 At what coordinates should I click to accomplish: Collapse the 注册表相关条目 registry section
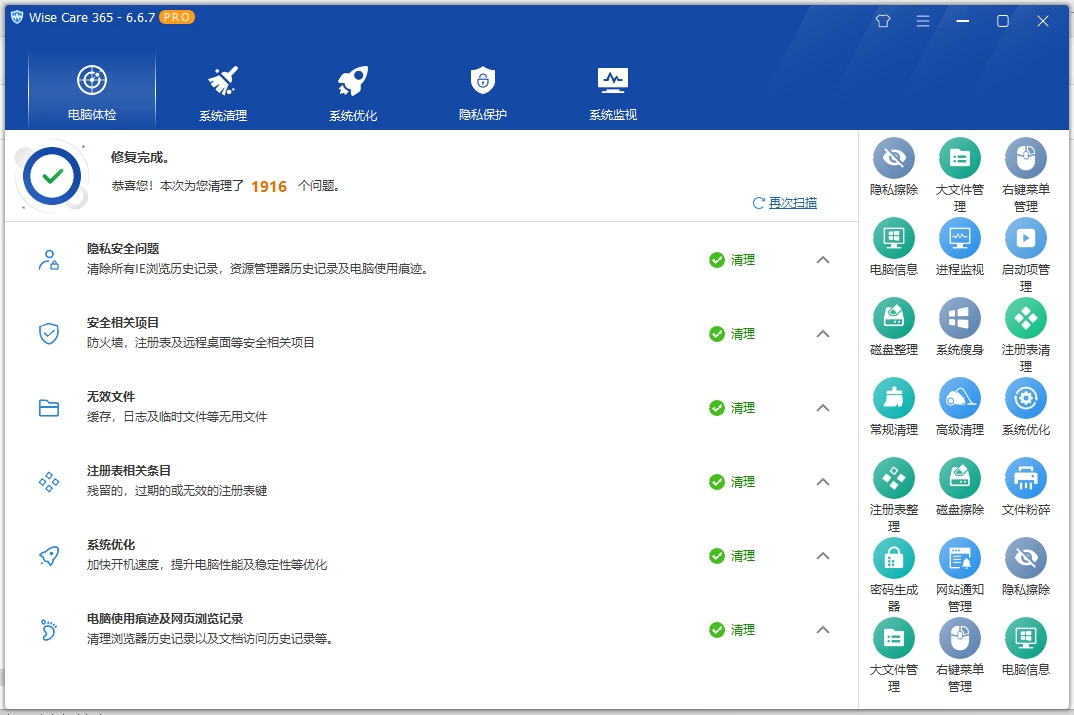[823, 482]
